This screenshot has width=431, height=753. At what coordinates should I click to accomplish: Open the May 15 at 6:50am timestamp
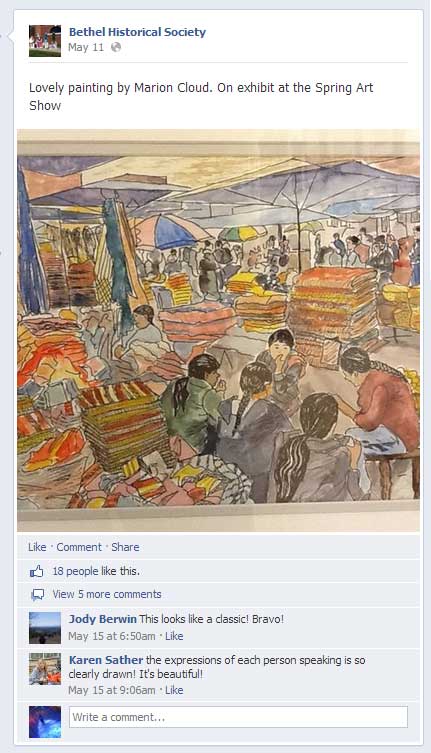coord(112,636)
